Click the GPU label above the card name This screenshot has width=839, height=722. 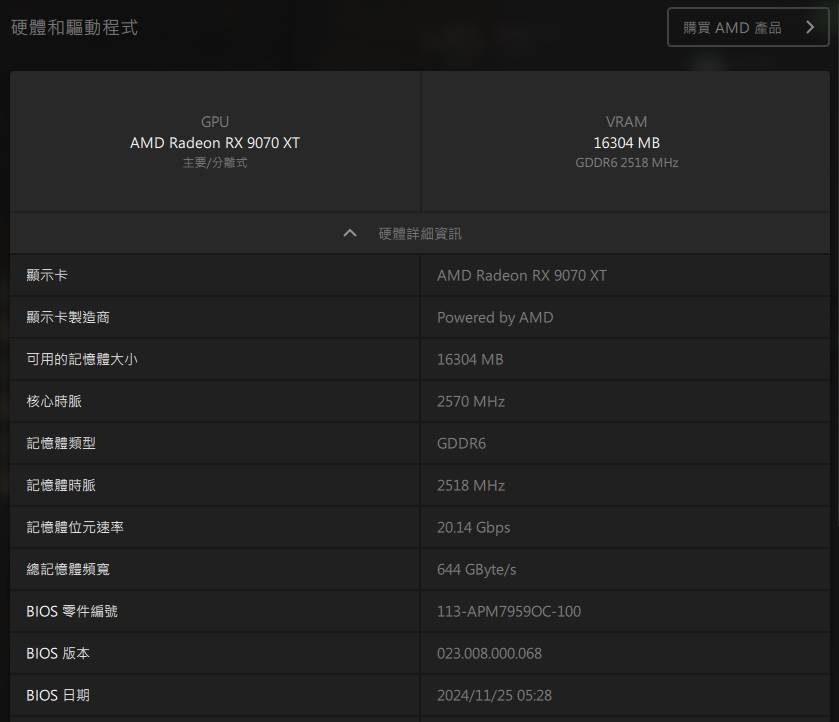[215, 122]
